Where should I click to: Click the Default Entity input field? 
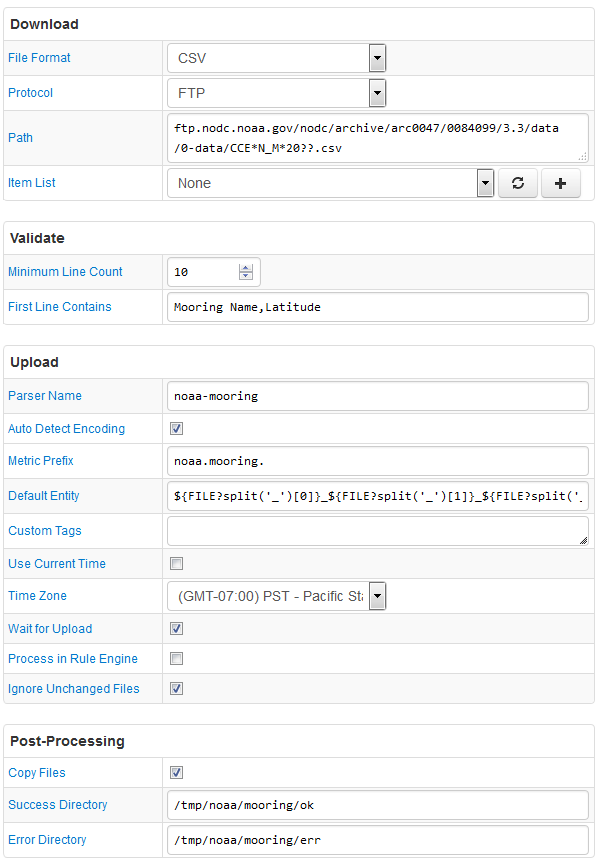[377, 496]
